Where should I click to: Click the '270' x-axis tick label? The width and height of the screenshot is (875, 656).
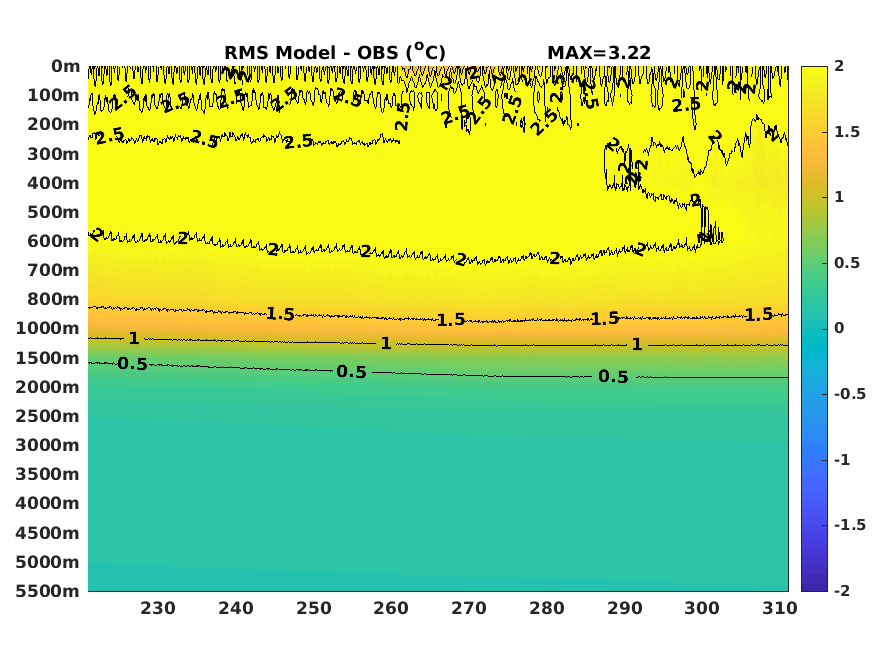pos(469,608)
